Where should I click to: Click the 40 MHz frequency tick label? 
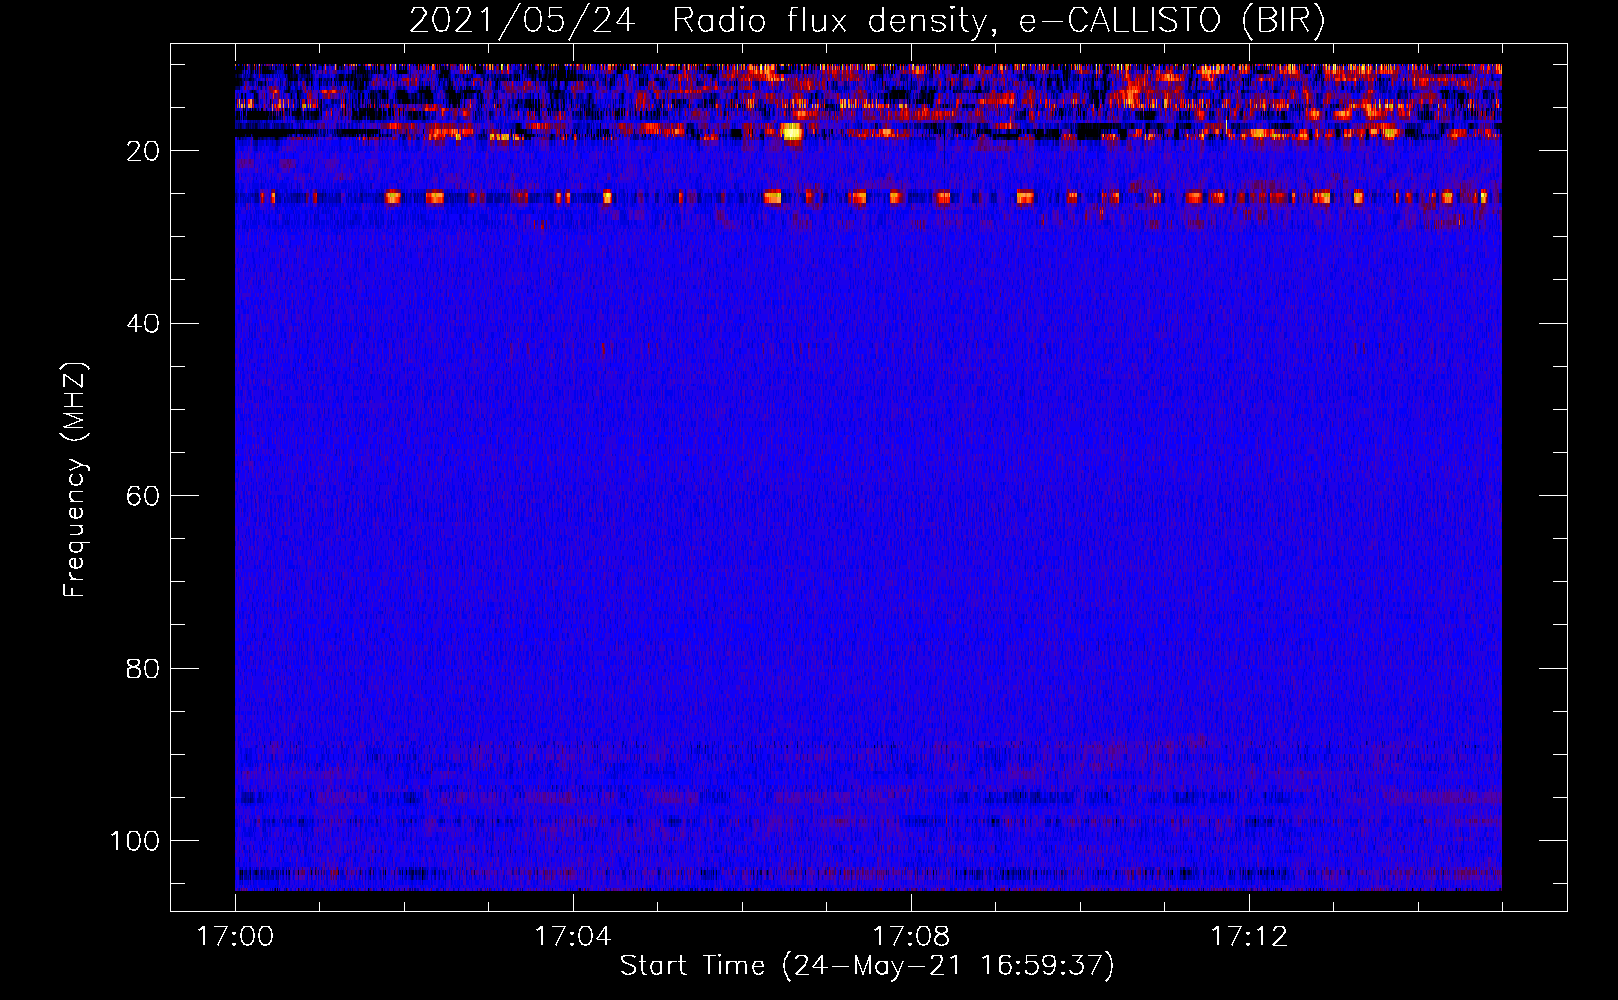coord(144,324)
